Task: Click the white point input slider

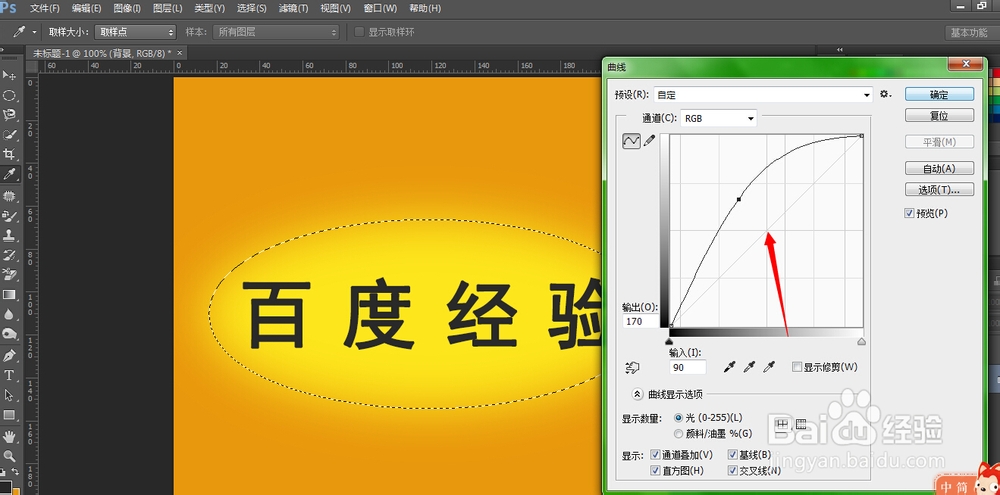Action: click(x=862, y=342)
